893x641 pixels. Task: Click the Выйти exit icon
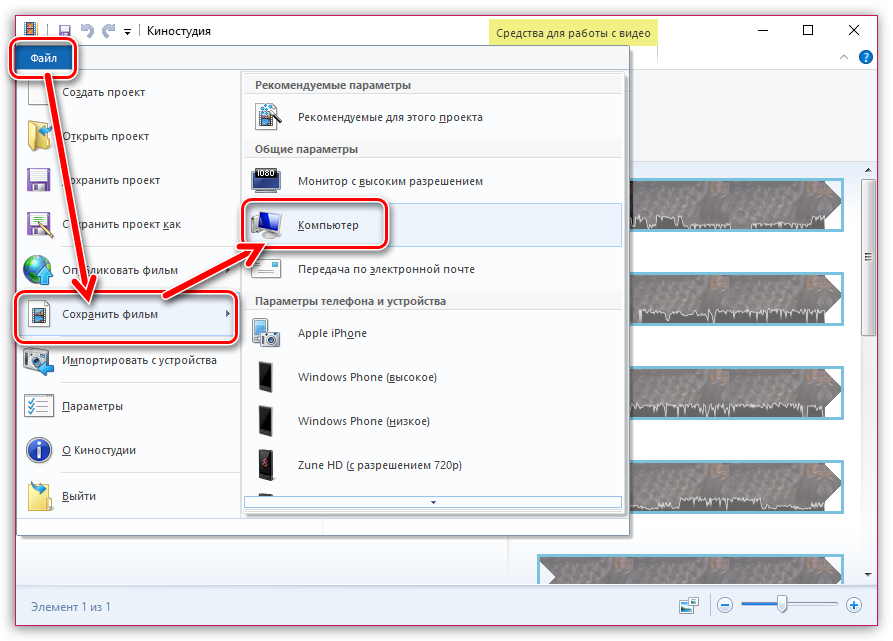39,496
